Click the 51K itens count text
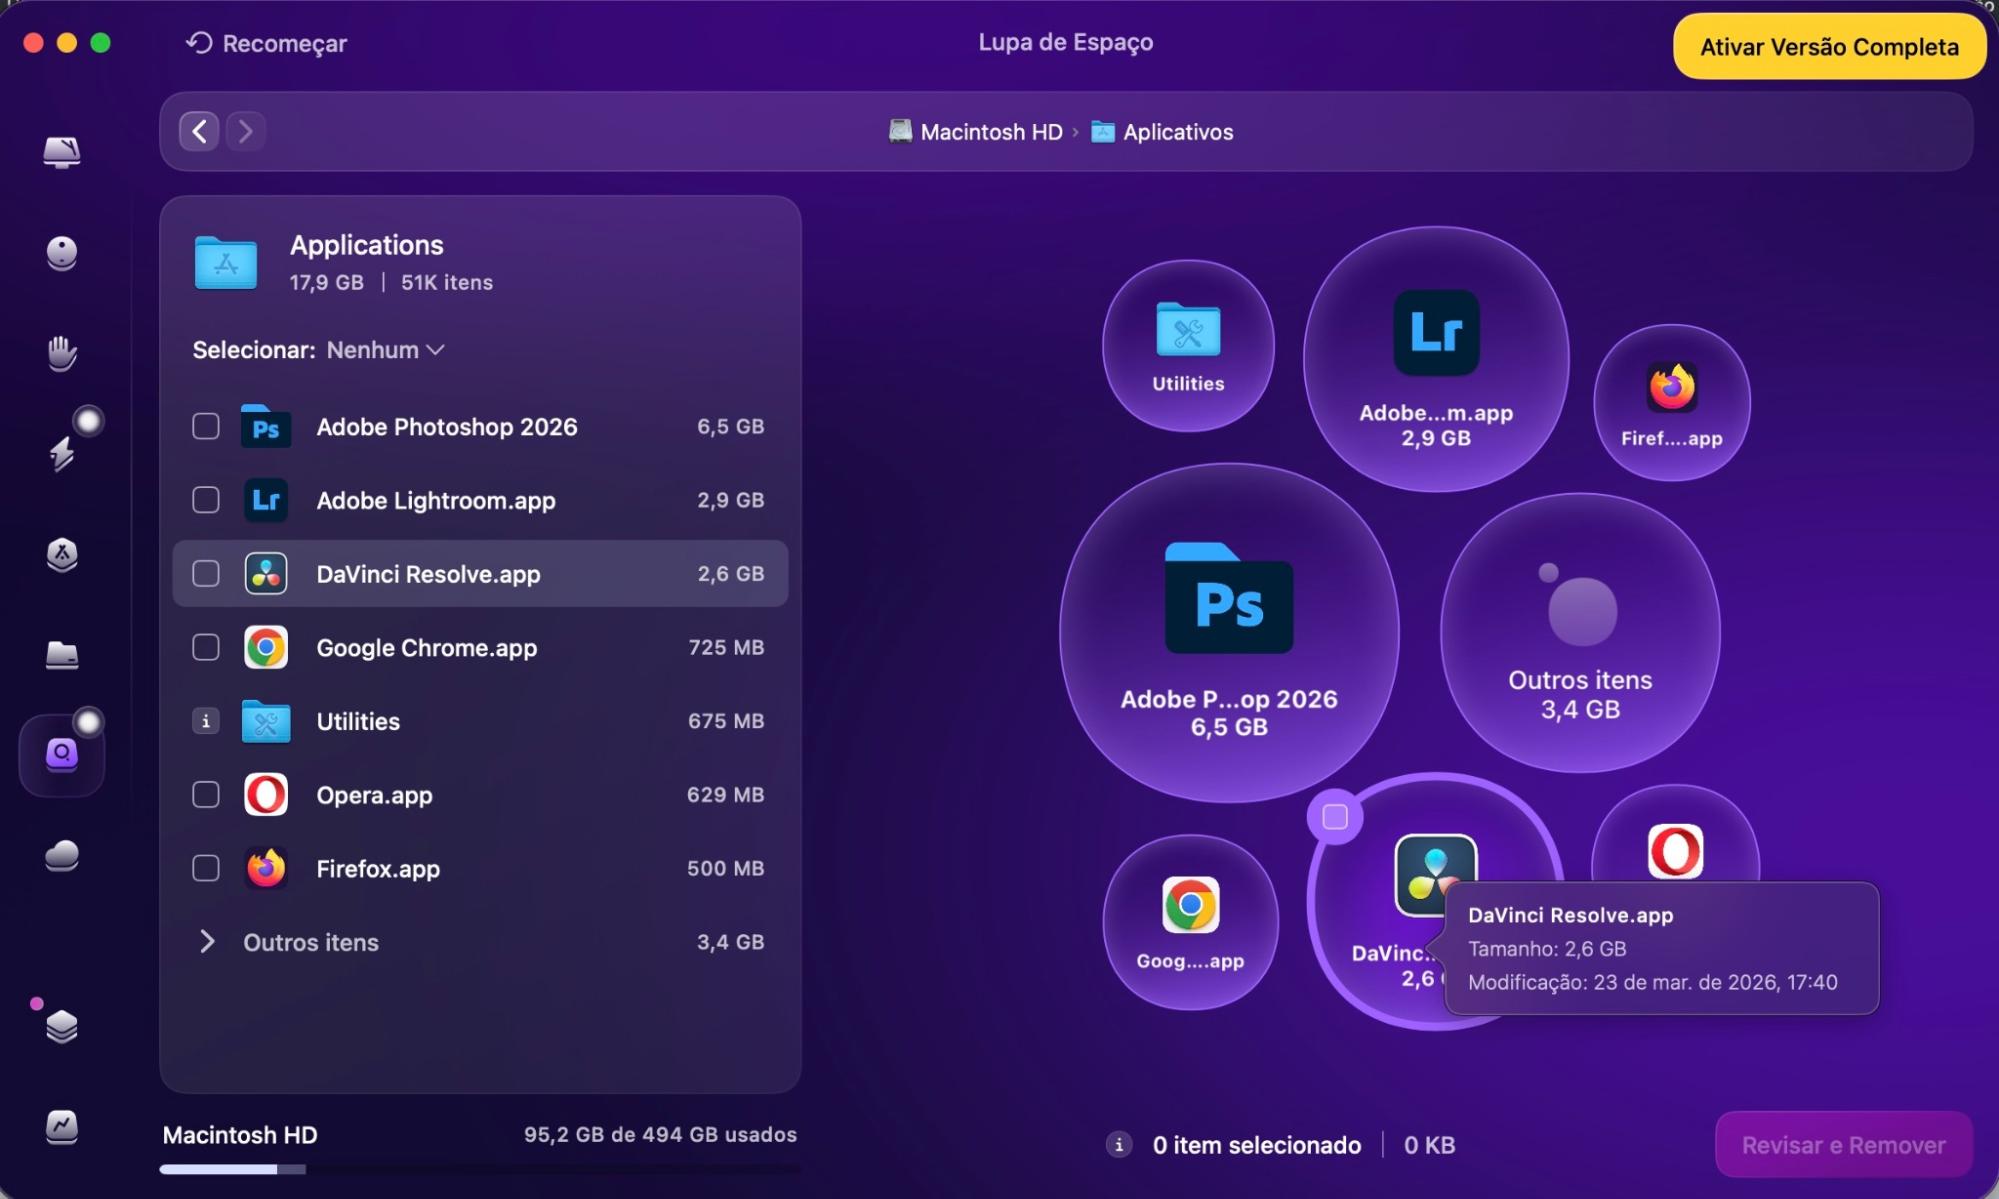The height and width of the screenshot is (1199, 1999). pyautogui.click(x=447, y=282)
